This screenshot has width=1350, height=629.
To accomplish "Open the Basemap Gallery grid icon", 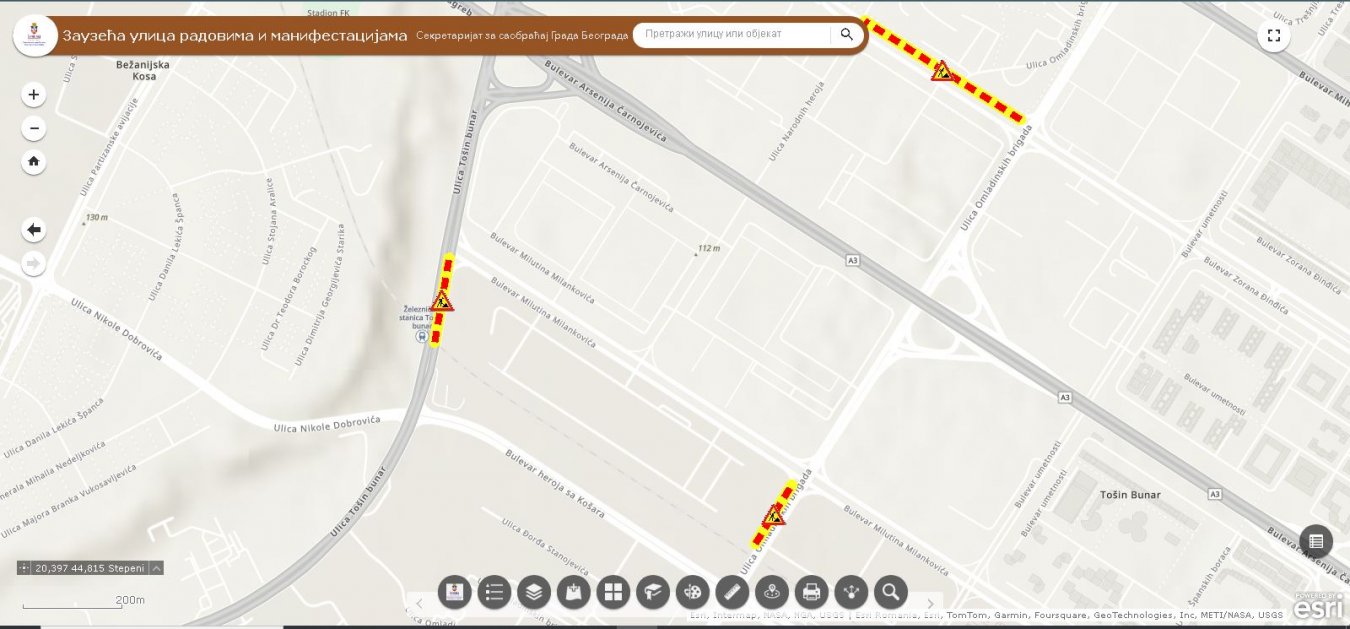I will coord(613,592).
